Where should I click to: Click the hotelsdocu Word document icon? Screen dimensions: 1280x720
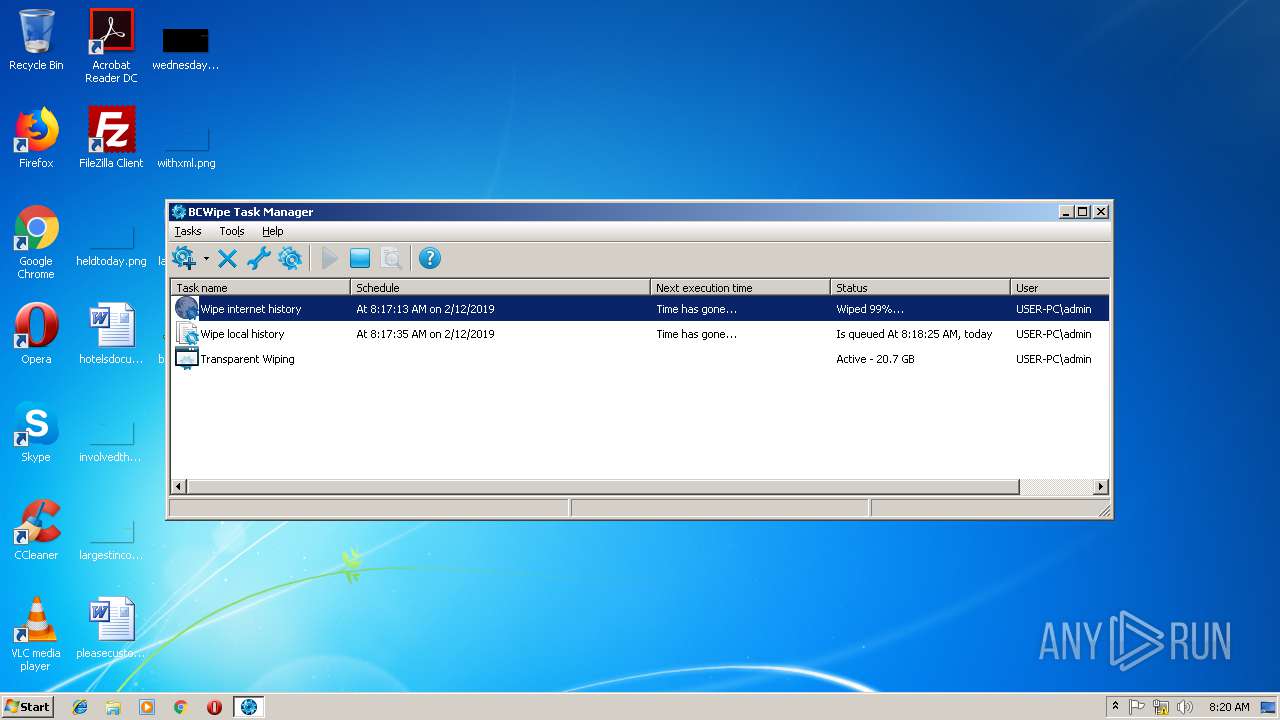[x=111, y=334]
